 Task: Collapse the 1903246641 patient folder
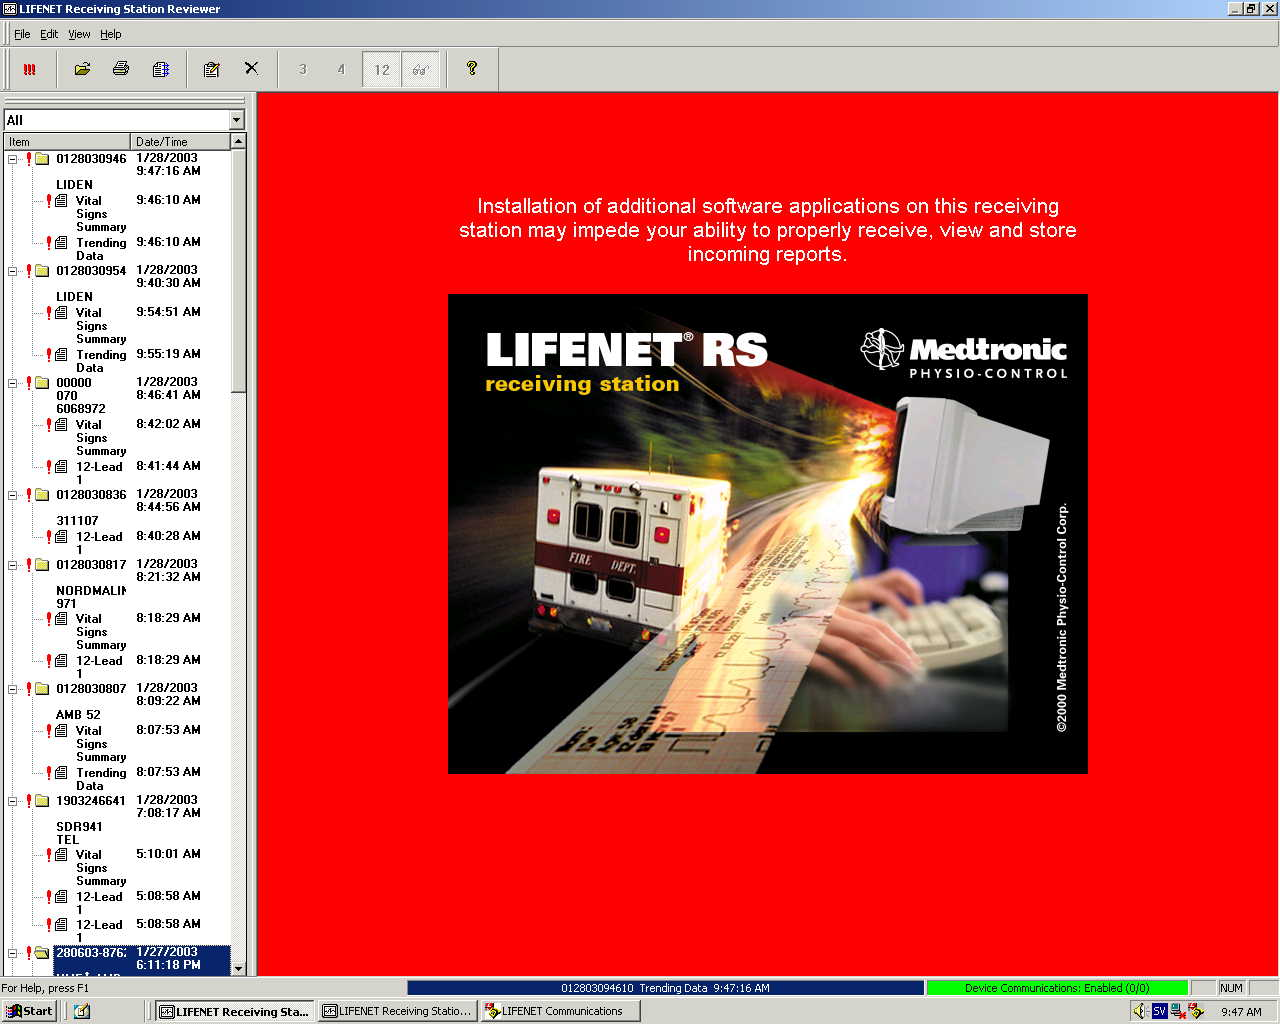pyautogui.click(x=13, y=801)
